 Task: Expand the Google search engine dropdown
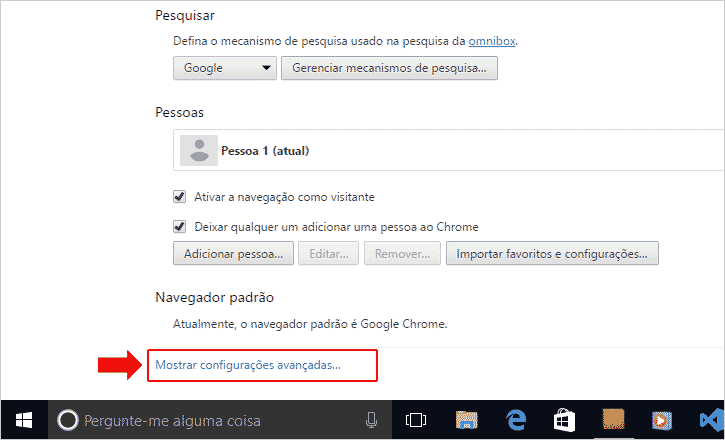pos(225,69)
